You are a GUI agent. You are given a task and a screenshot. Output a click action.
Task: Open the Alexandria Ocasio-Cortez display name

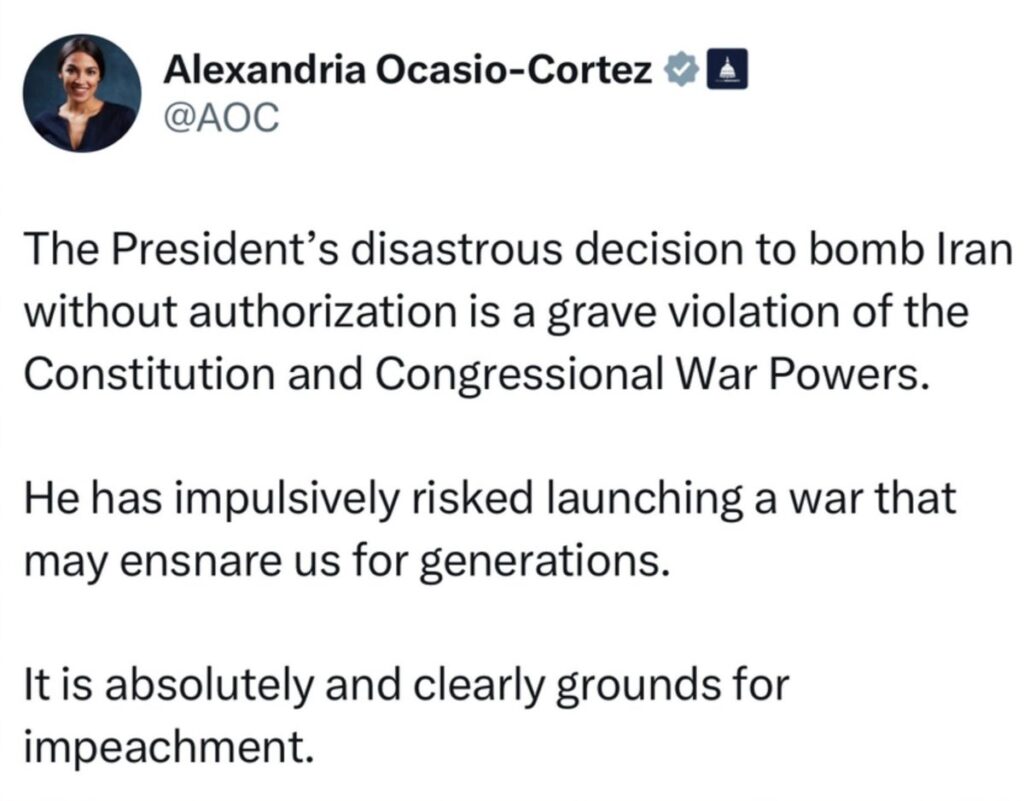coord(408,69)
